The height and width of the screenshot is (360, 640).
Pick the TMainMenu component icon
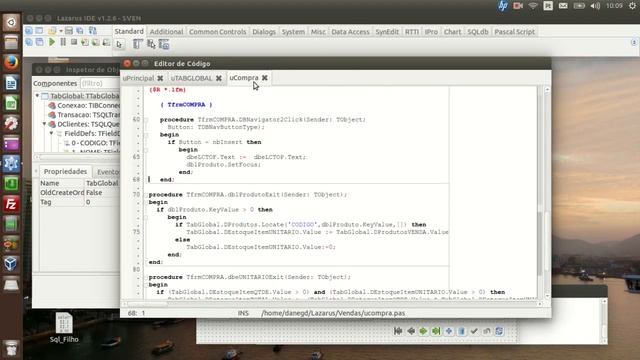(x=138, y=44)
